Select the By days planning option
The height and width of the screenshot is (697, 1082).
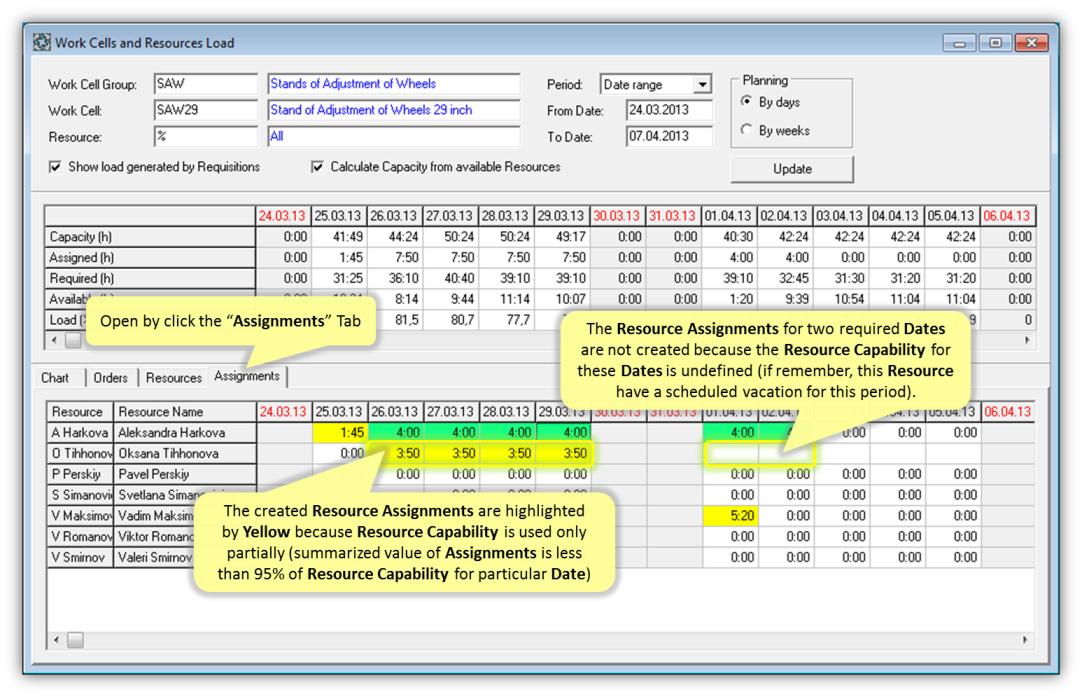[747, 101]
